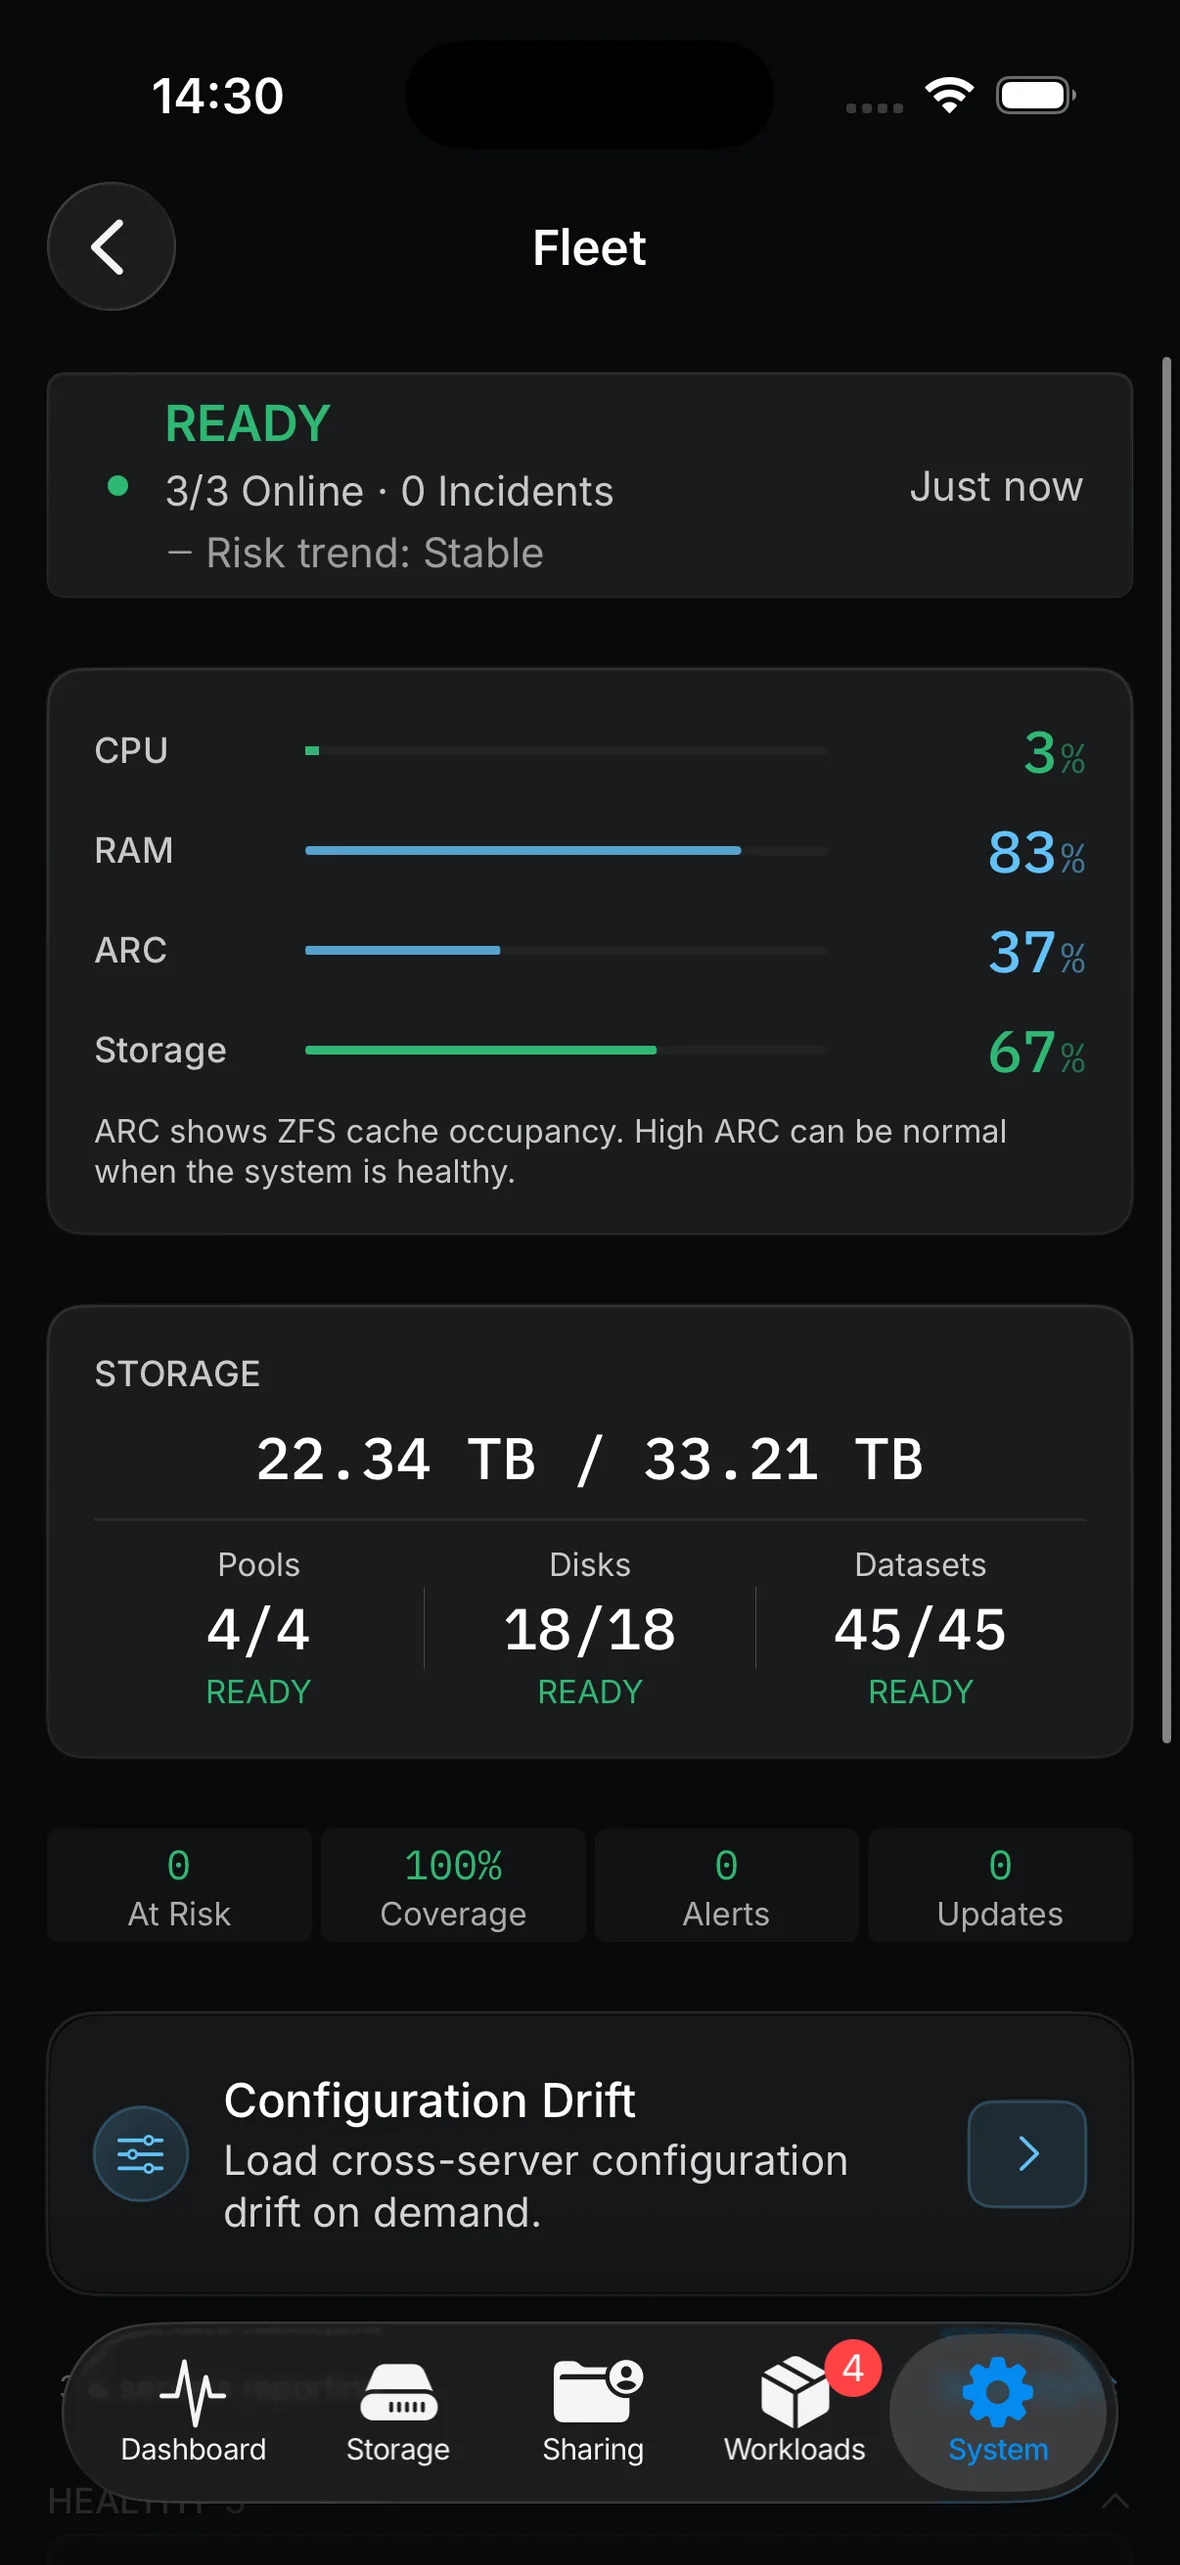Tap the RAM usage bar

(x=566, y=850)
